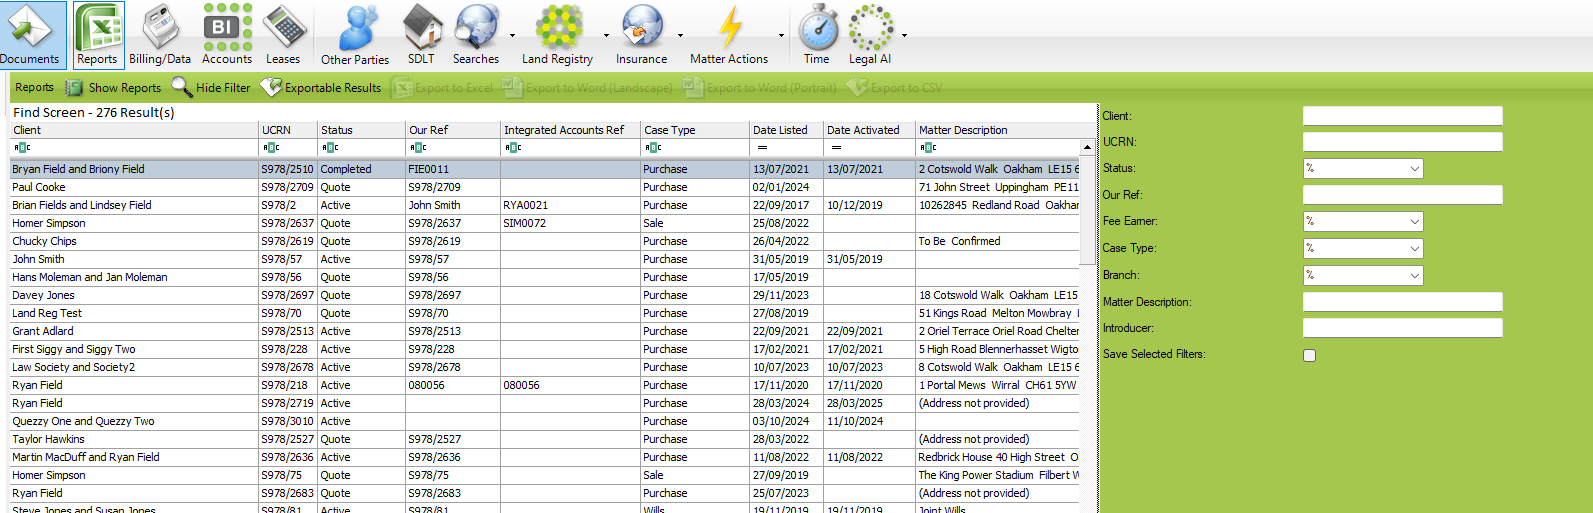Sort by the Date Listed column header
Screen dimensions: 1593x513
click(785, 130)
